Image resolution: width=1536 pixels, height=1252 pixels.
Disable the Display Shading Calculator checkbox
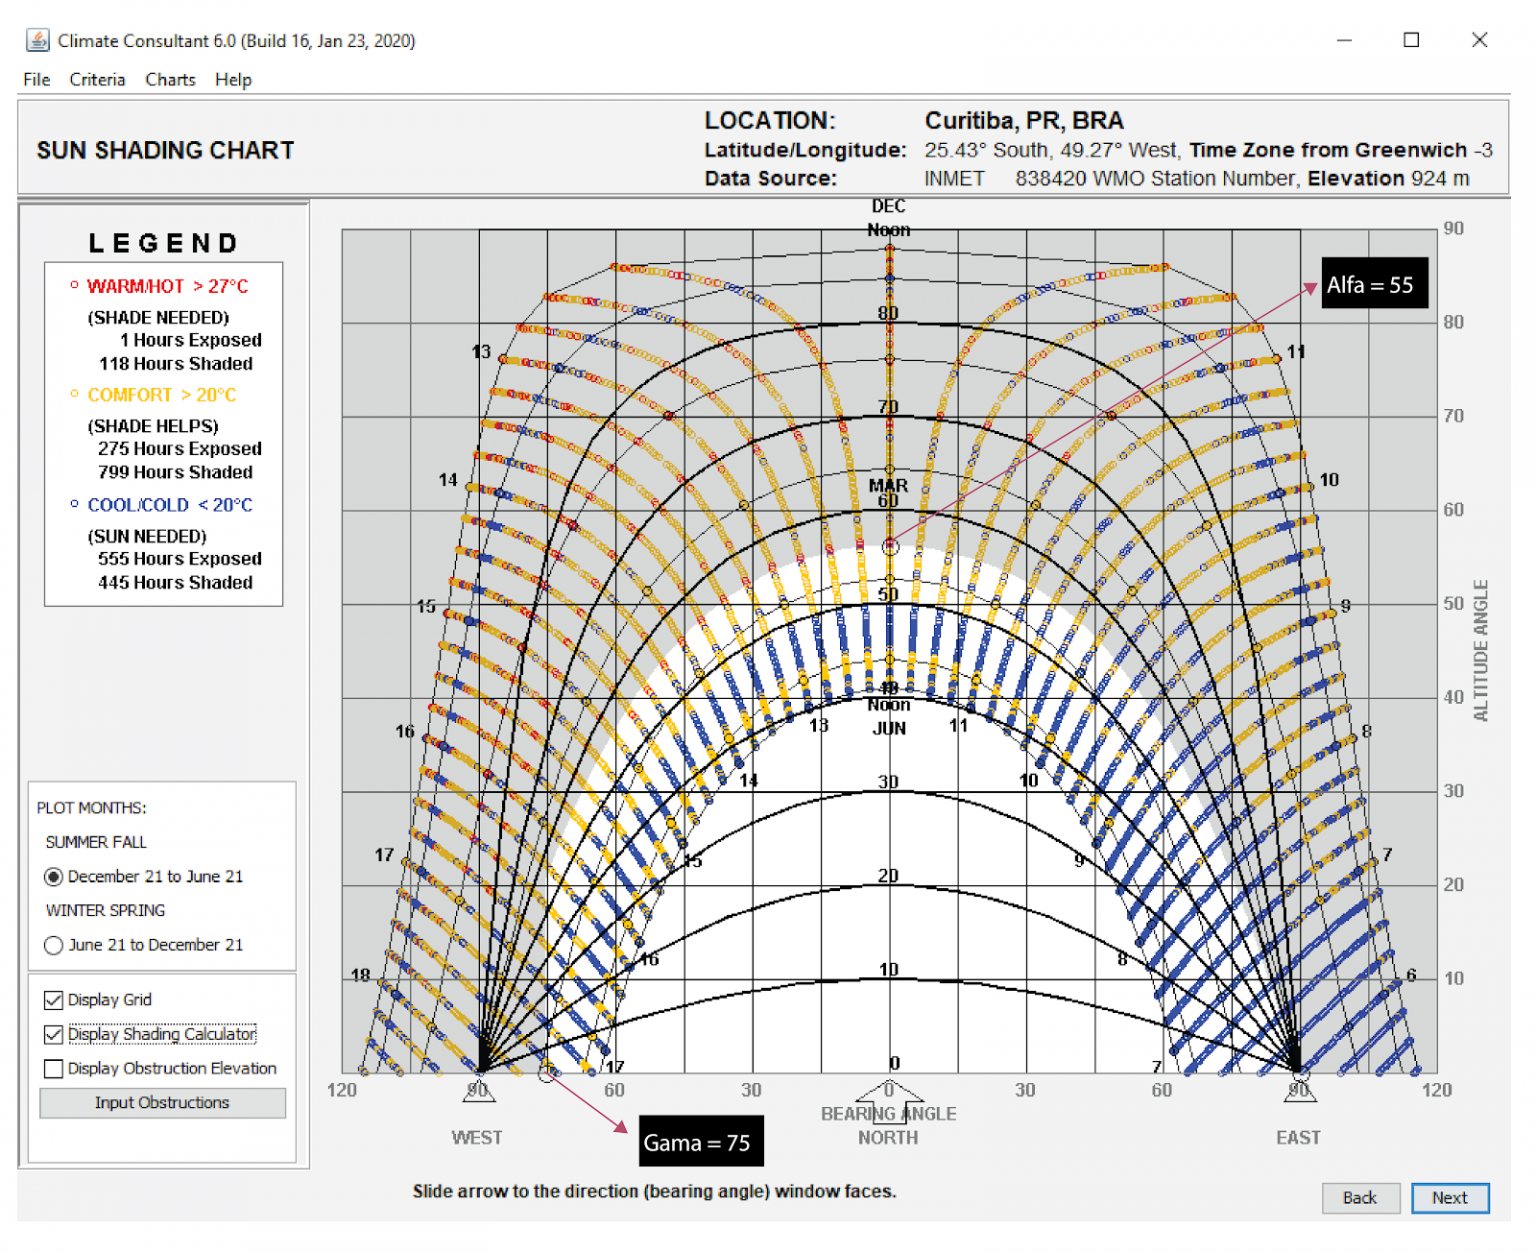click(x=54, y=1034)
